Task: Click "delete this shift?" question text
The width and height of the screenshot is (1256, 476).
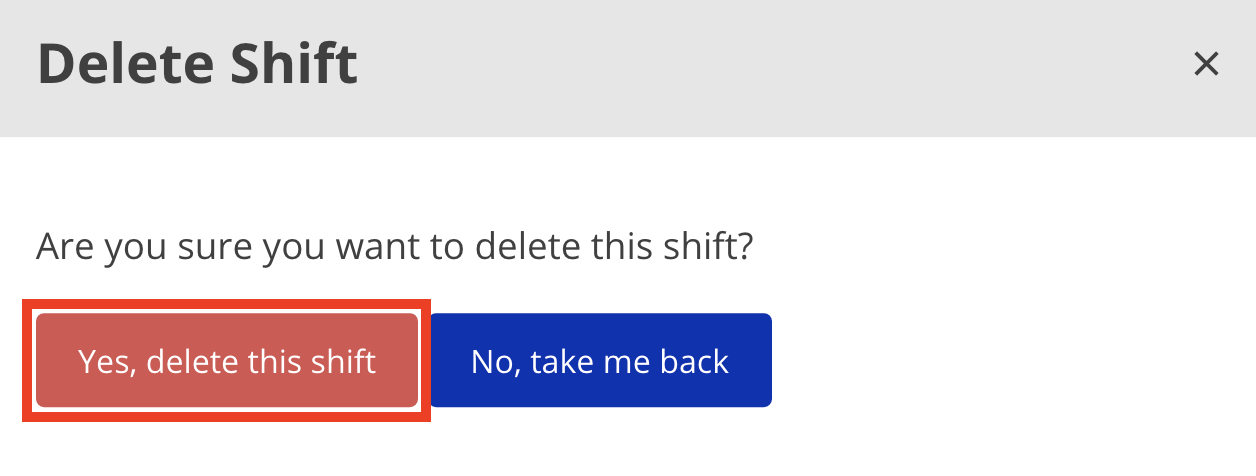Action: 612,246
